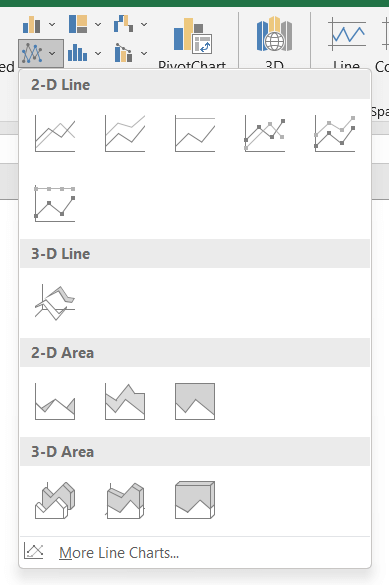Image resolution: width=389 pixels, height=585 pixels.
Task: Select the 2-D Line chart type
Action: pos(55,133)
